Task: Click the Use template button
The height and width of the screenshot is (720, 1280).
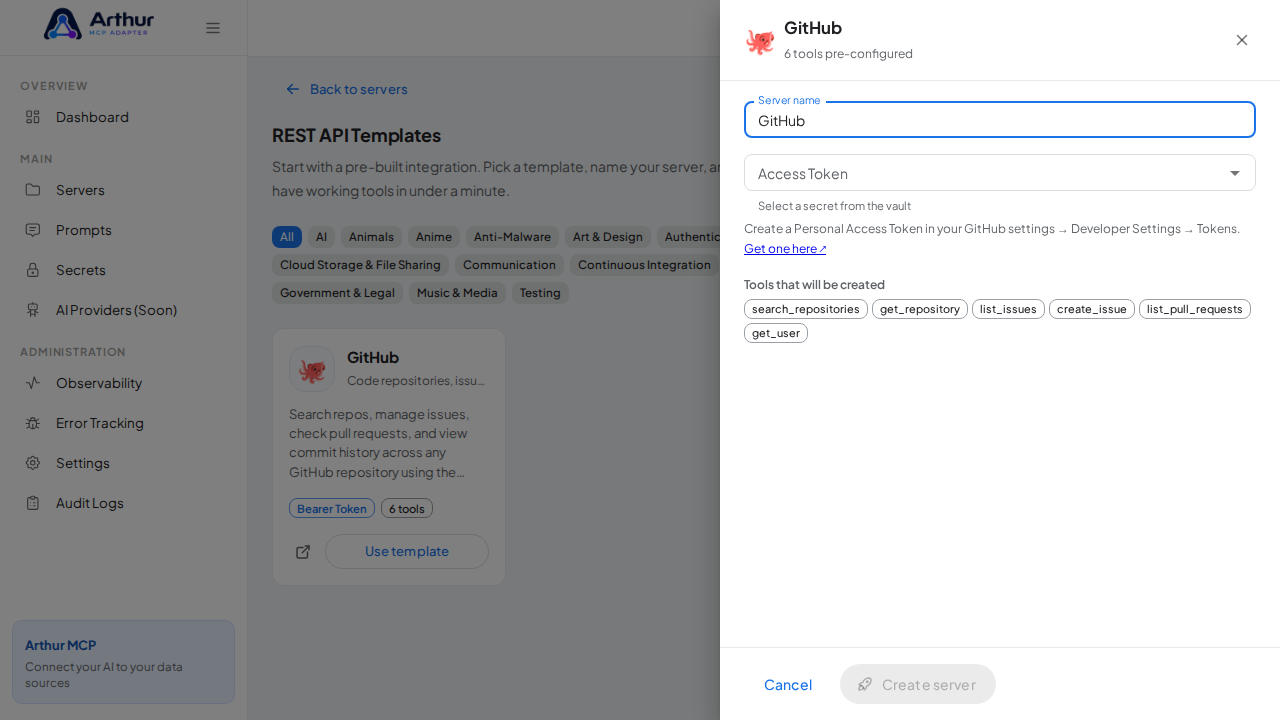Action: click(407, 552)
